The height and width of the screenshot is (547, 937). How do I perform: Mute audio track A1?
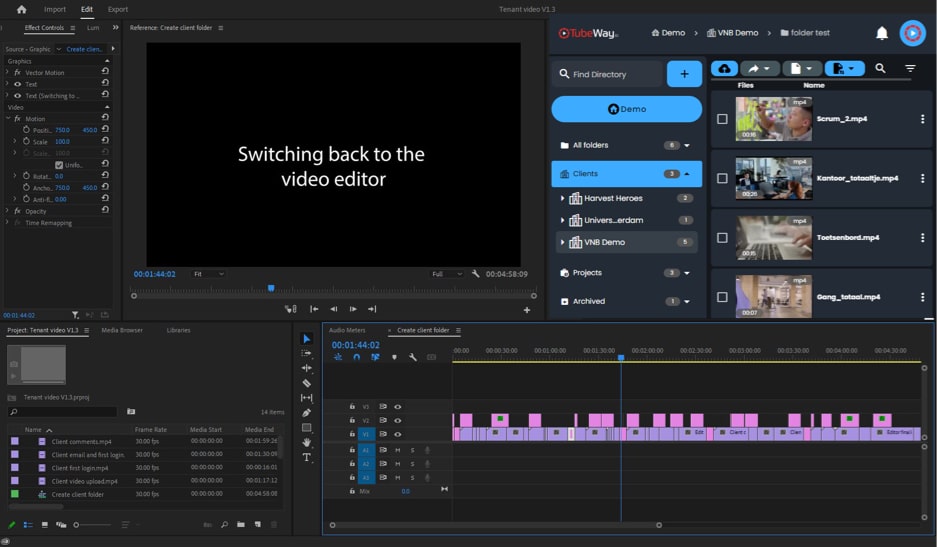397,450
